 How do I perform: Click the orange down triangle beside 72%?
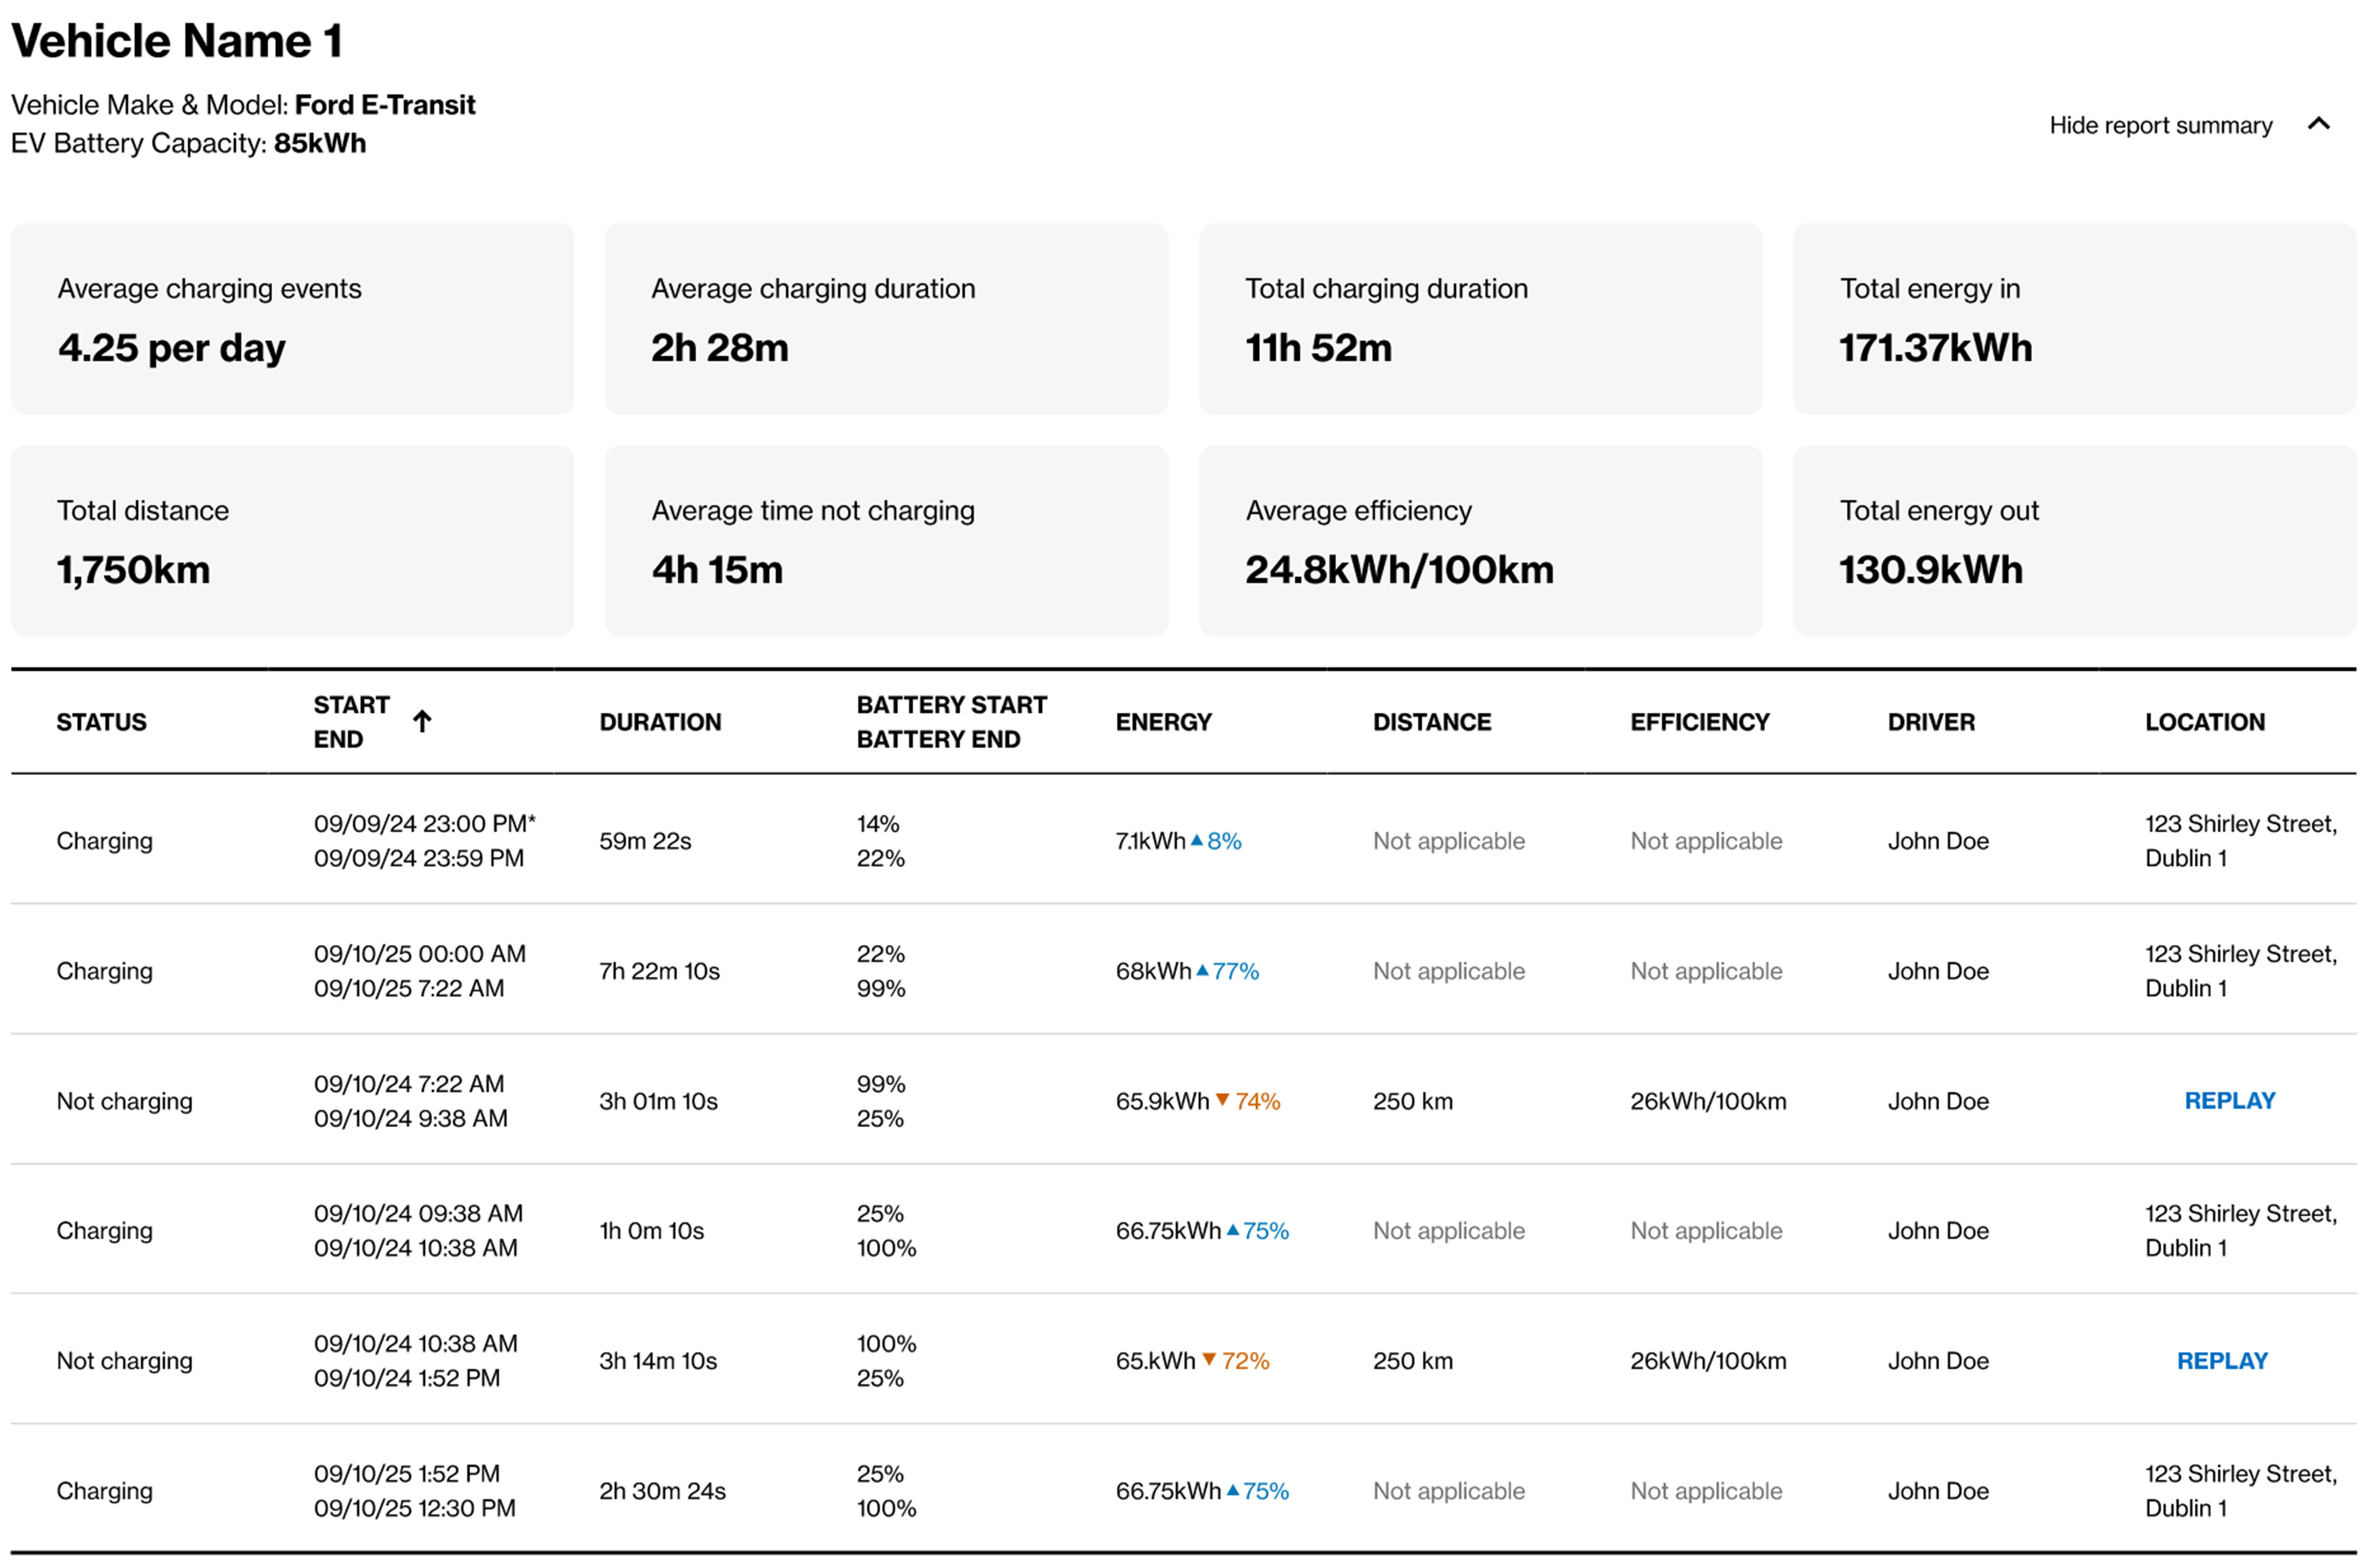click(1208, 1359)
